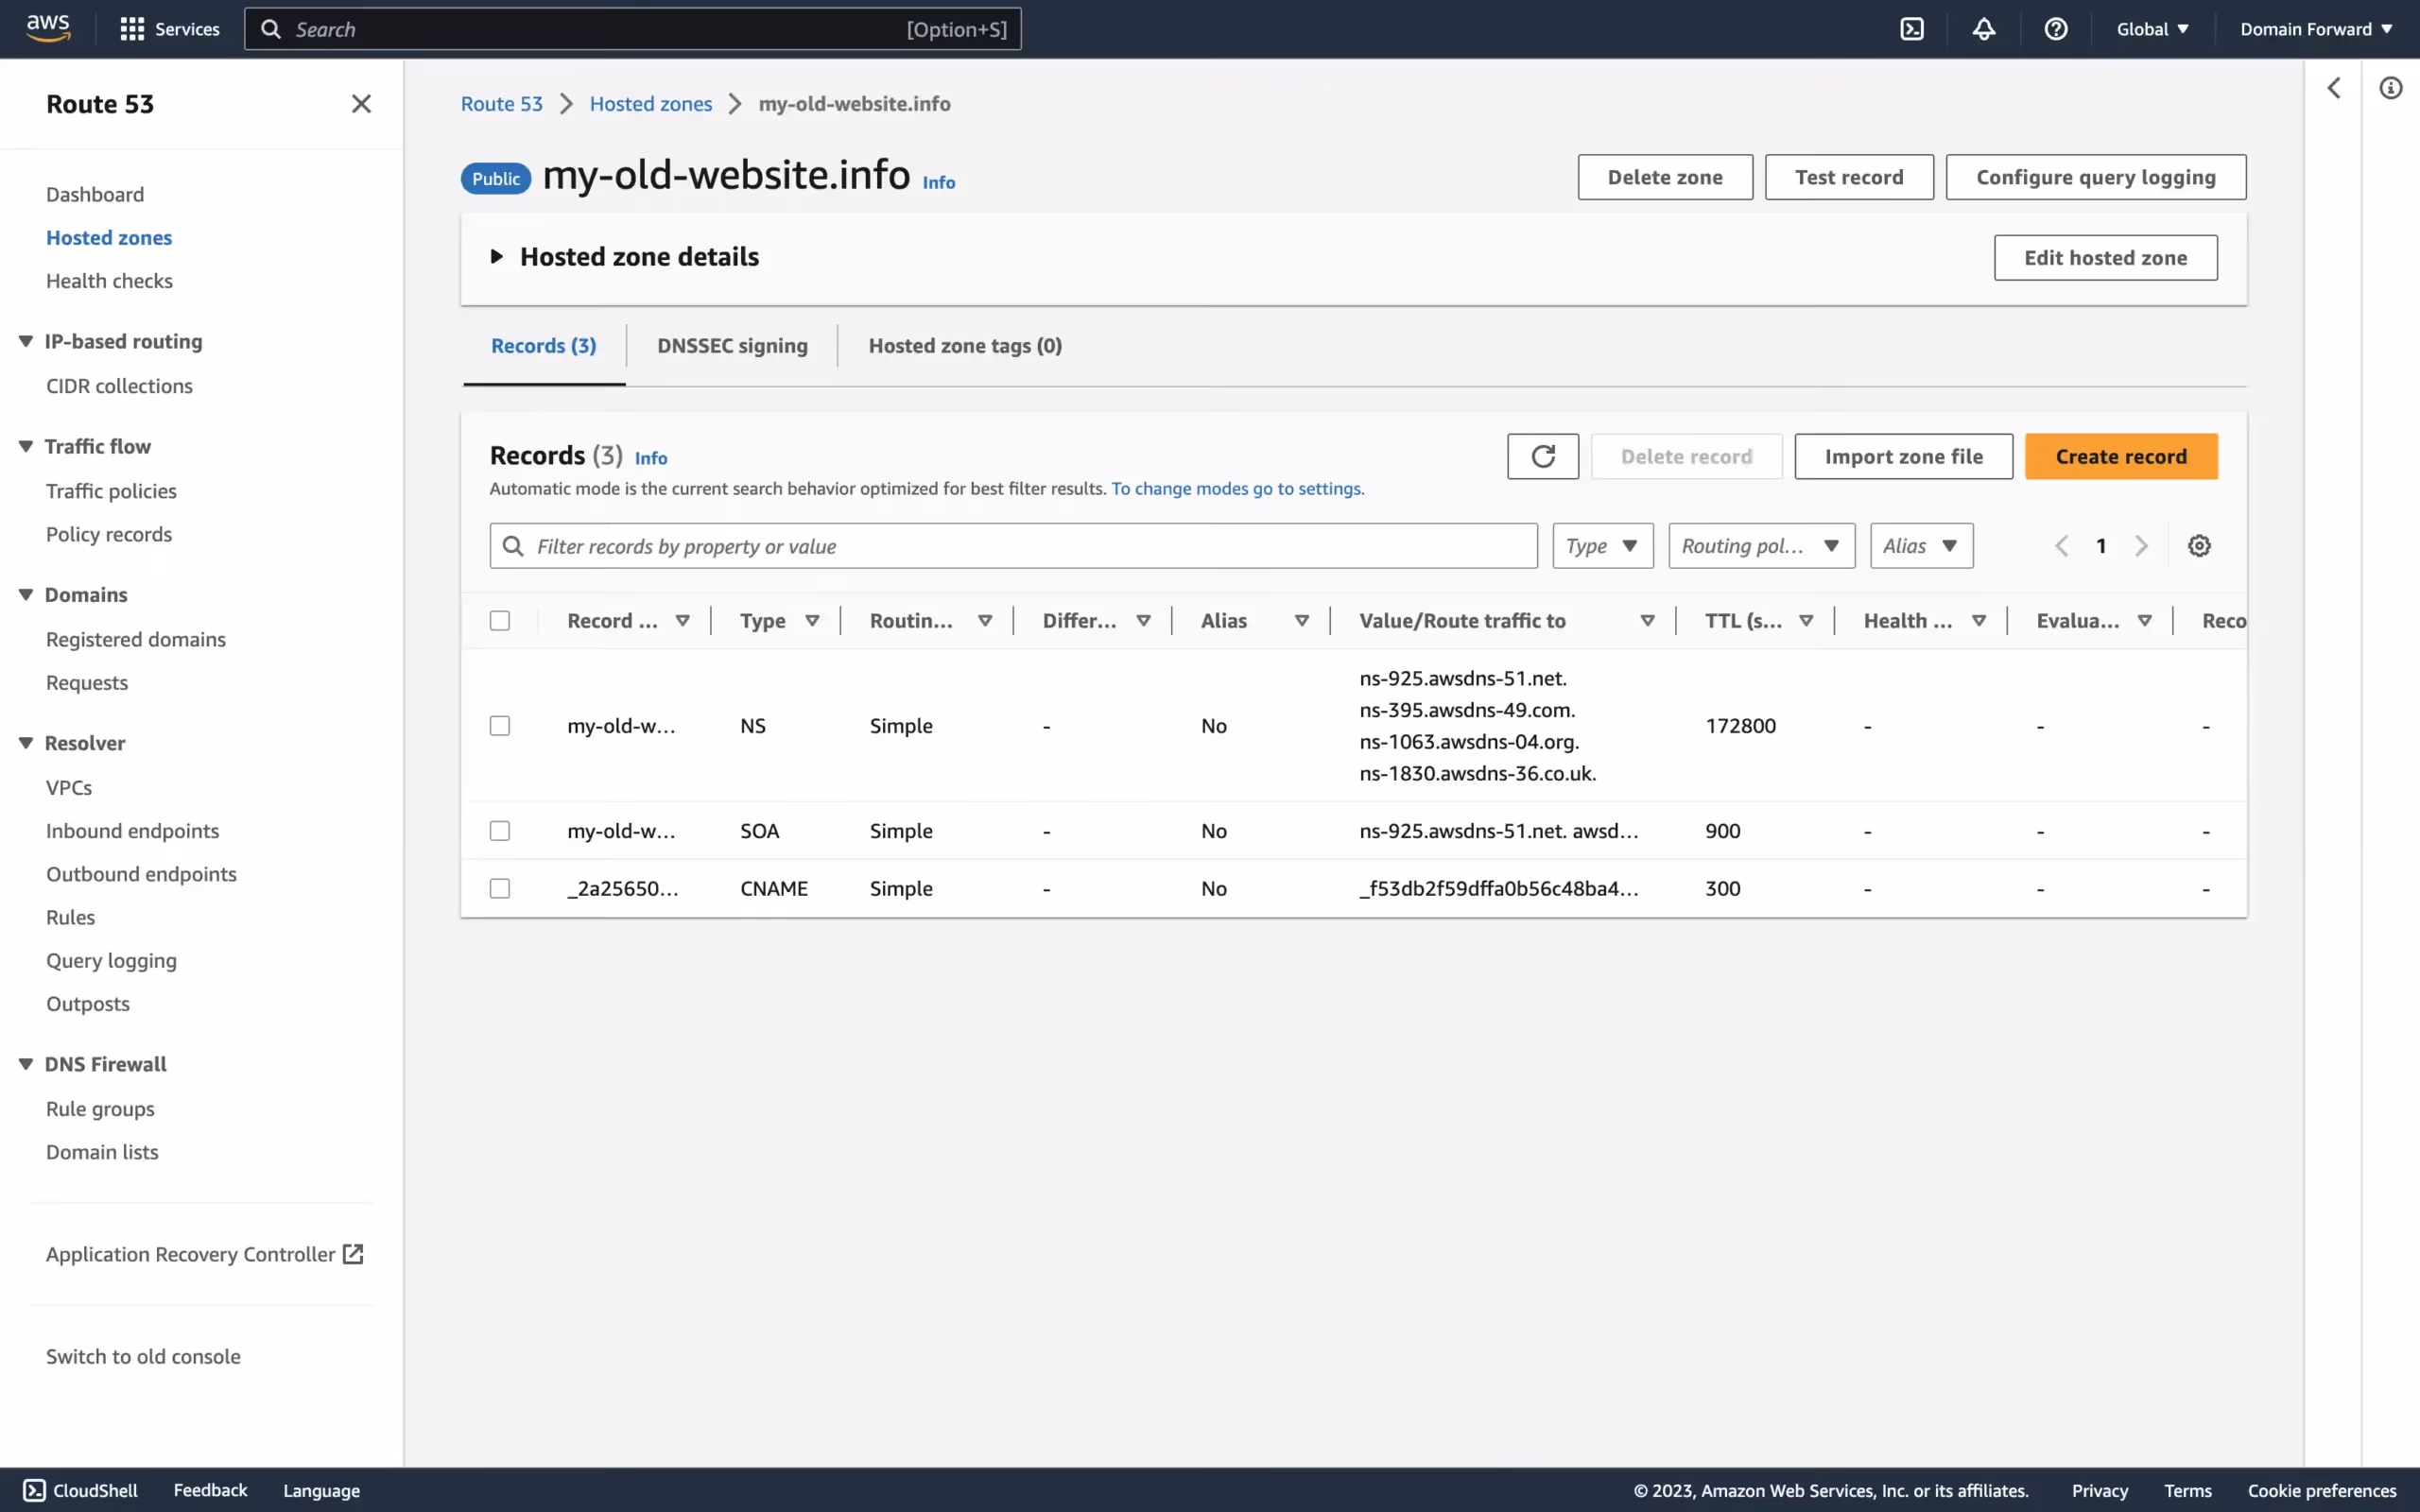
Task: Select the checkbox for the NS record
Action: (x=499, y=725)
